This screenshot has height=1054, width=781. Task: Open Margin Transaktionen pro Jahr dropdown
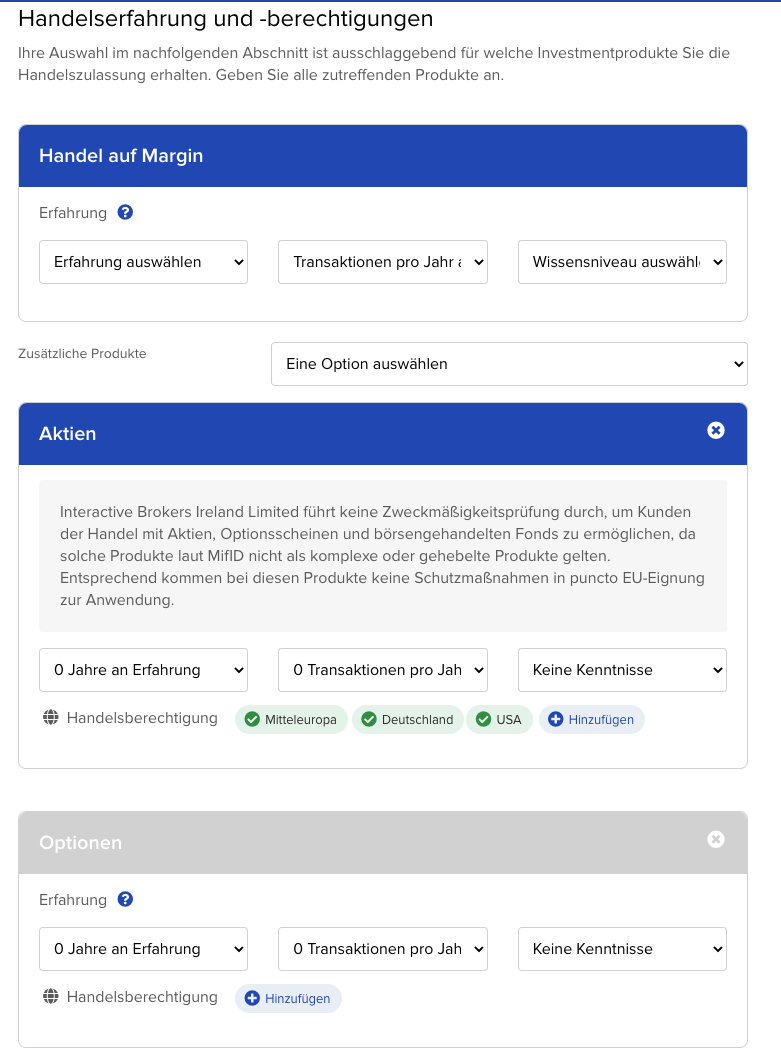(x=383, y=262)
